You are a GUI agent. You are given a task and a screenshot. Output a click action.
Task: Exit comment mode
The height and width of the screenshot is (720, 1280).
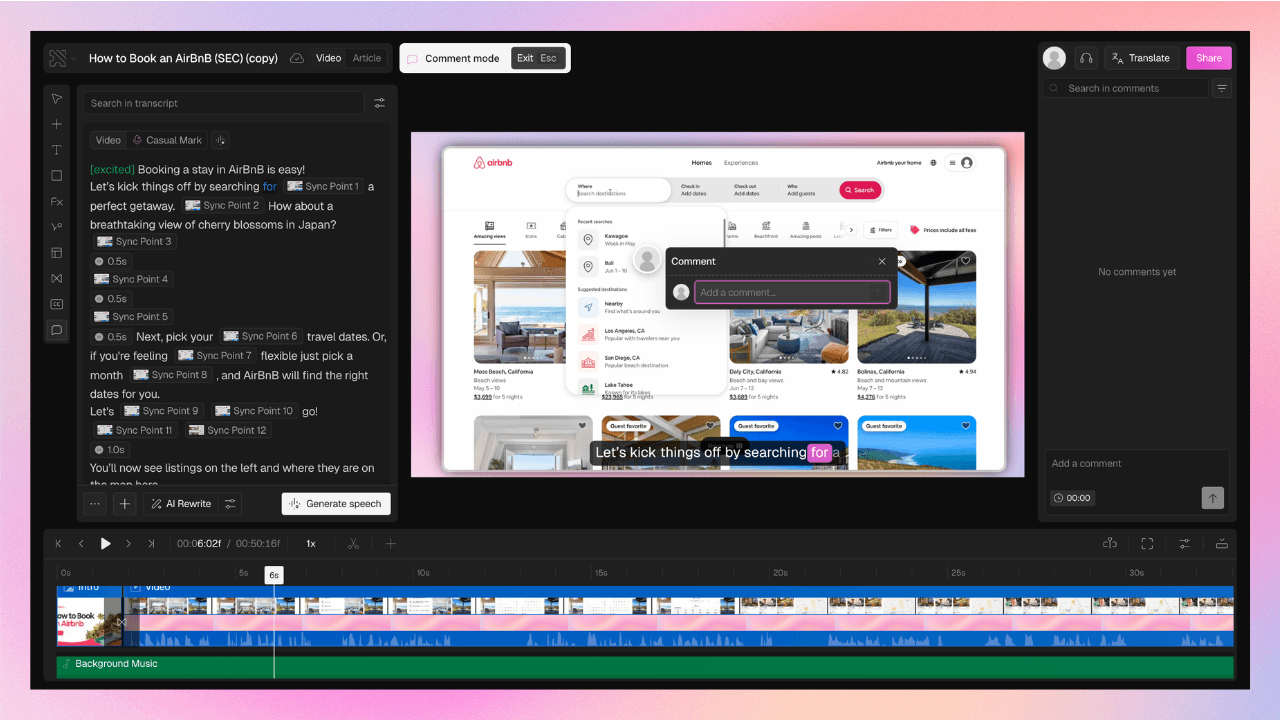click(537, 58)
